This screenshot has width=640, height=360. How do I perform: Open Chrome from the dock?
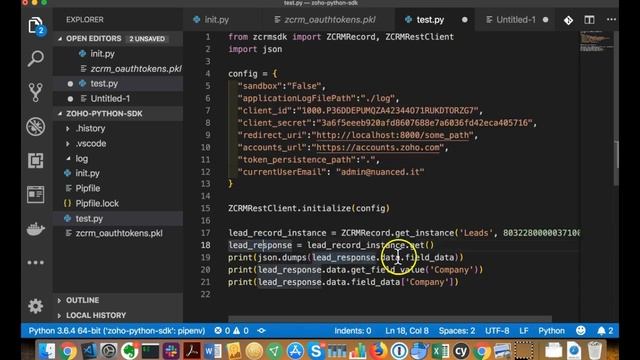point(68,351)
